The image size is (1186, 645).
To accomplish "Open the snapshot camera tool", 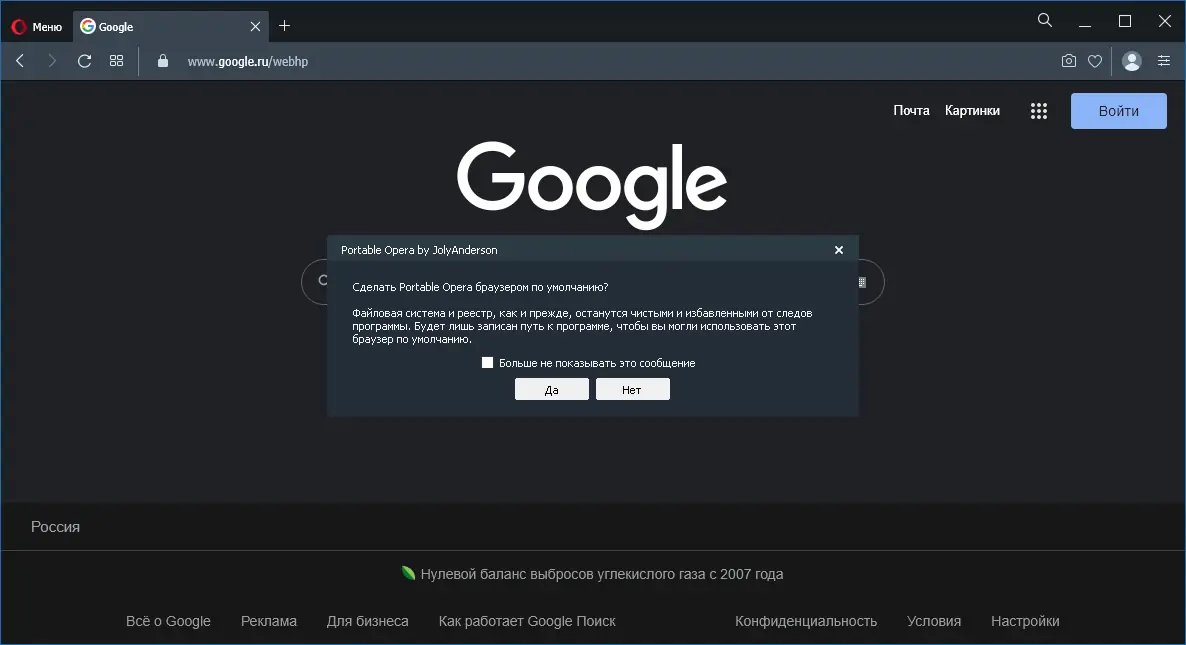I will click(x=1068, y=61).
